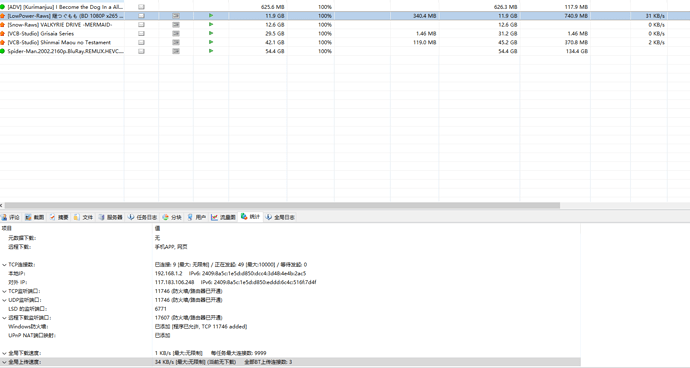The height and width of the screenshot is (368, 690).
Task: Click the 54.4 GB size of Spider-Man
Action: 275,51
